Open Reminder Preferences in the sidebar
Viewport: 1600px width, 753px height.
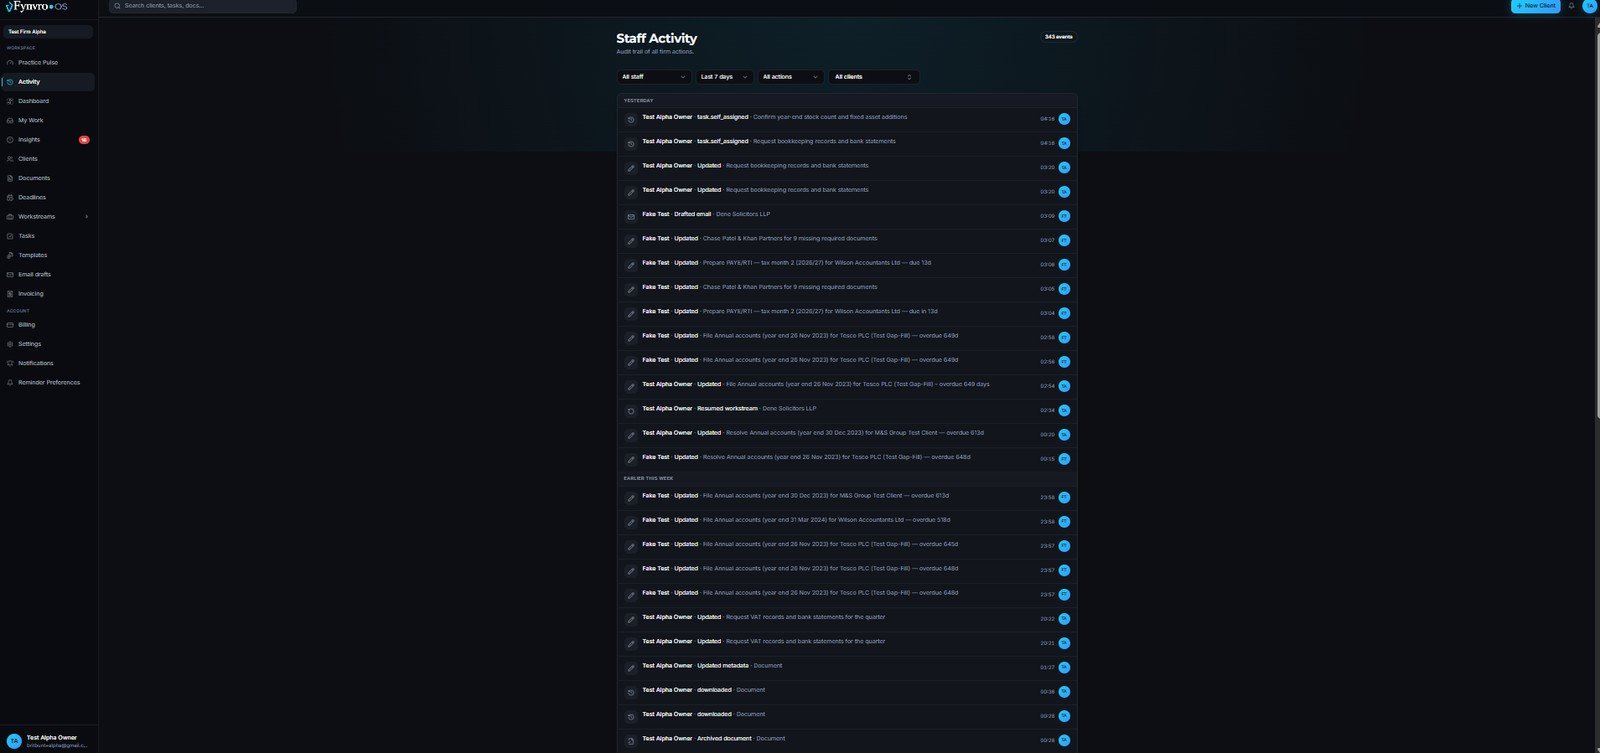pos(48,382)
